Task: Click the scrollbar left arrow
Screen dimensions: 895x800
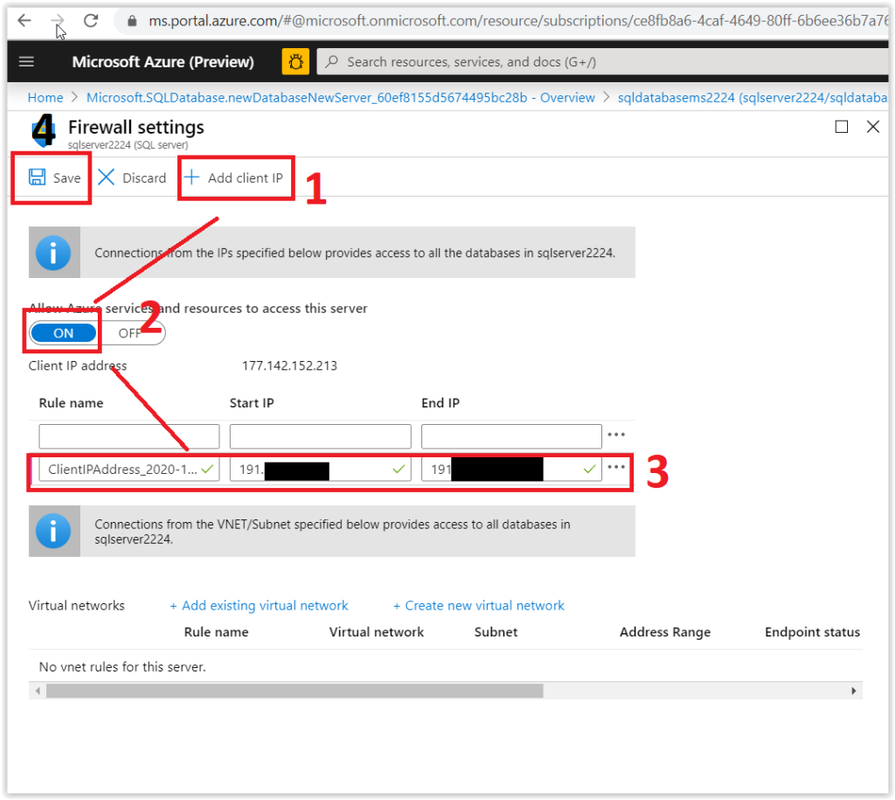Action: tap(38, 691)
